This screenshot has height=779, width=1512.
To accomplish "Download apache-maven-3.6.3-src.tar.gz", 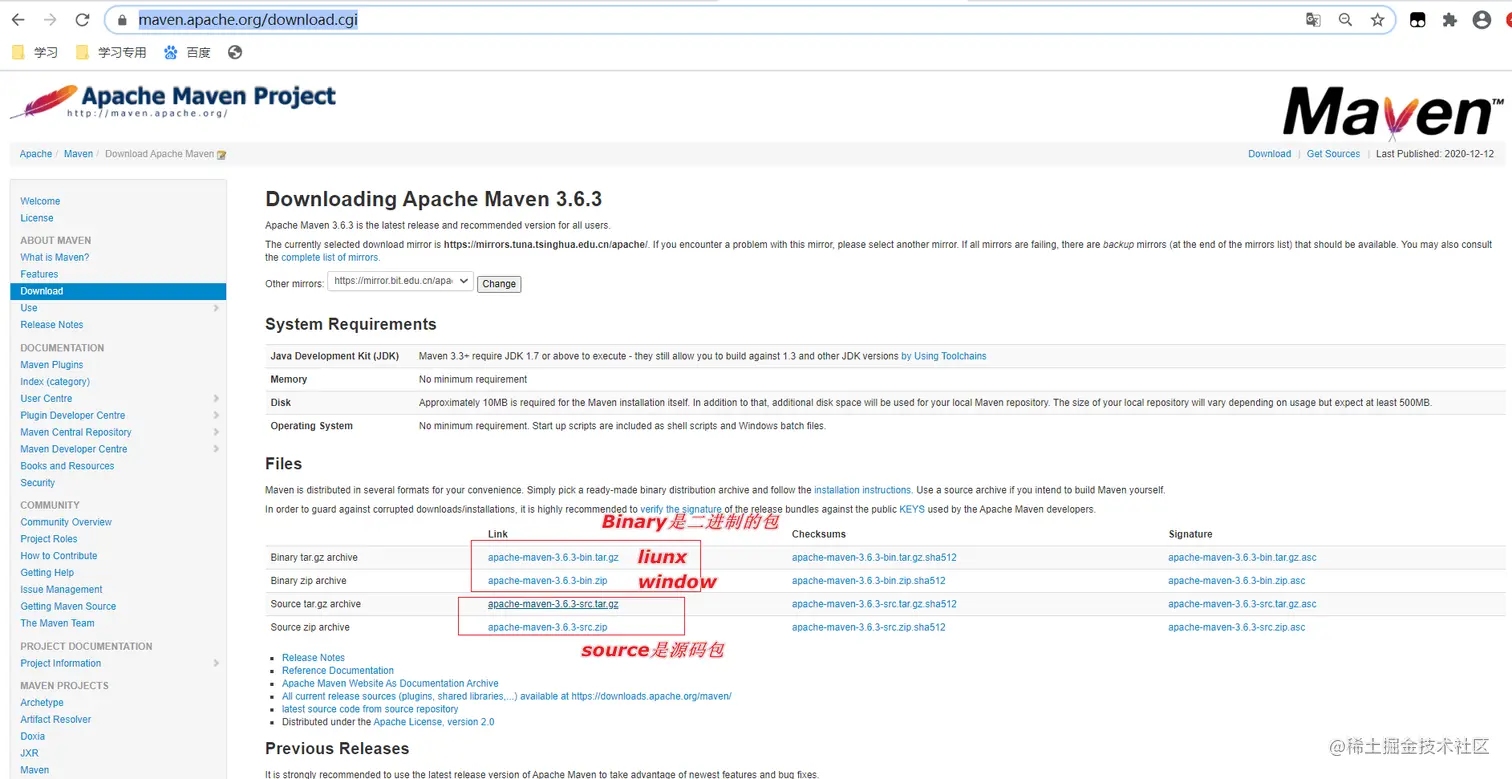I will coord(553,604).
